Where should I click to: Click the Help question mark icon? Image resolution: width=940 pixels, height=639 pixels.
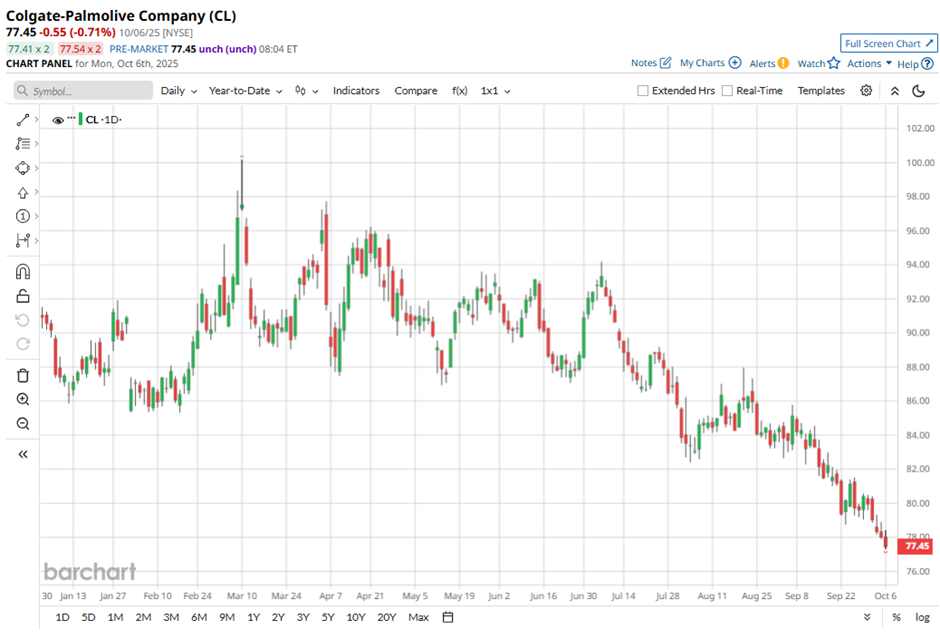[927, 64]
